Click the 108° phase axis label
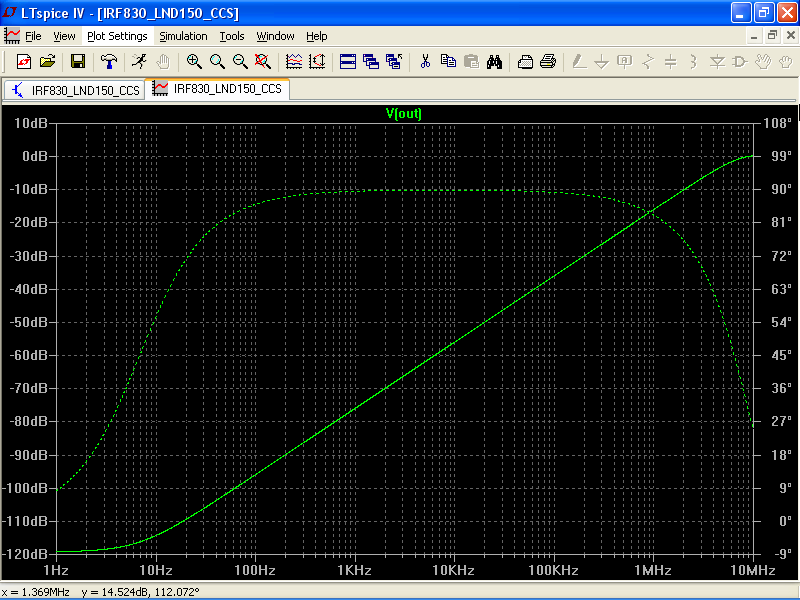 [777, 123]
